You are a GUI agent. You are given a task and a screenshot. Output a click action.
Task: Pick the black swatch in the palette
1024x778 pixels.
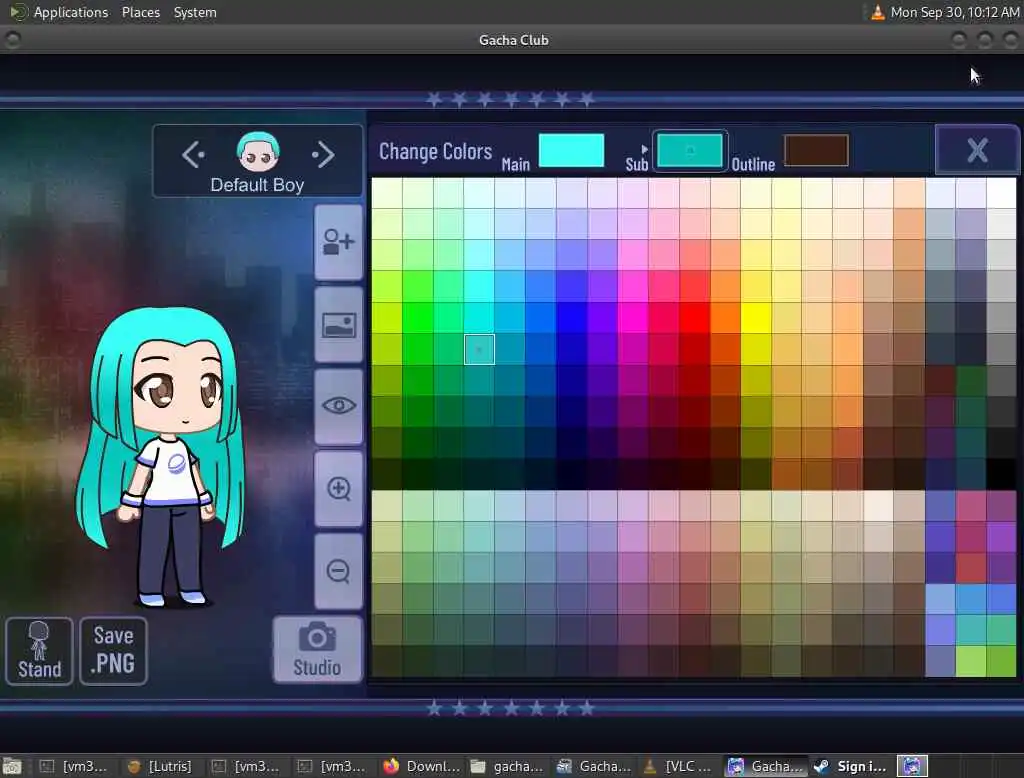(x=1000, y=474)
